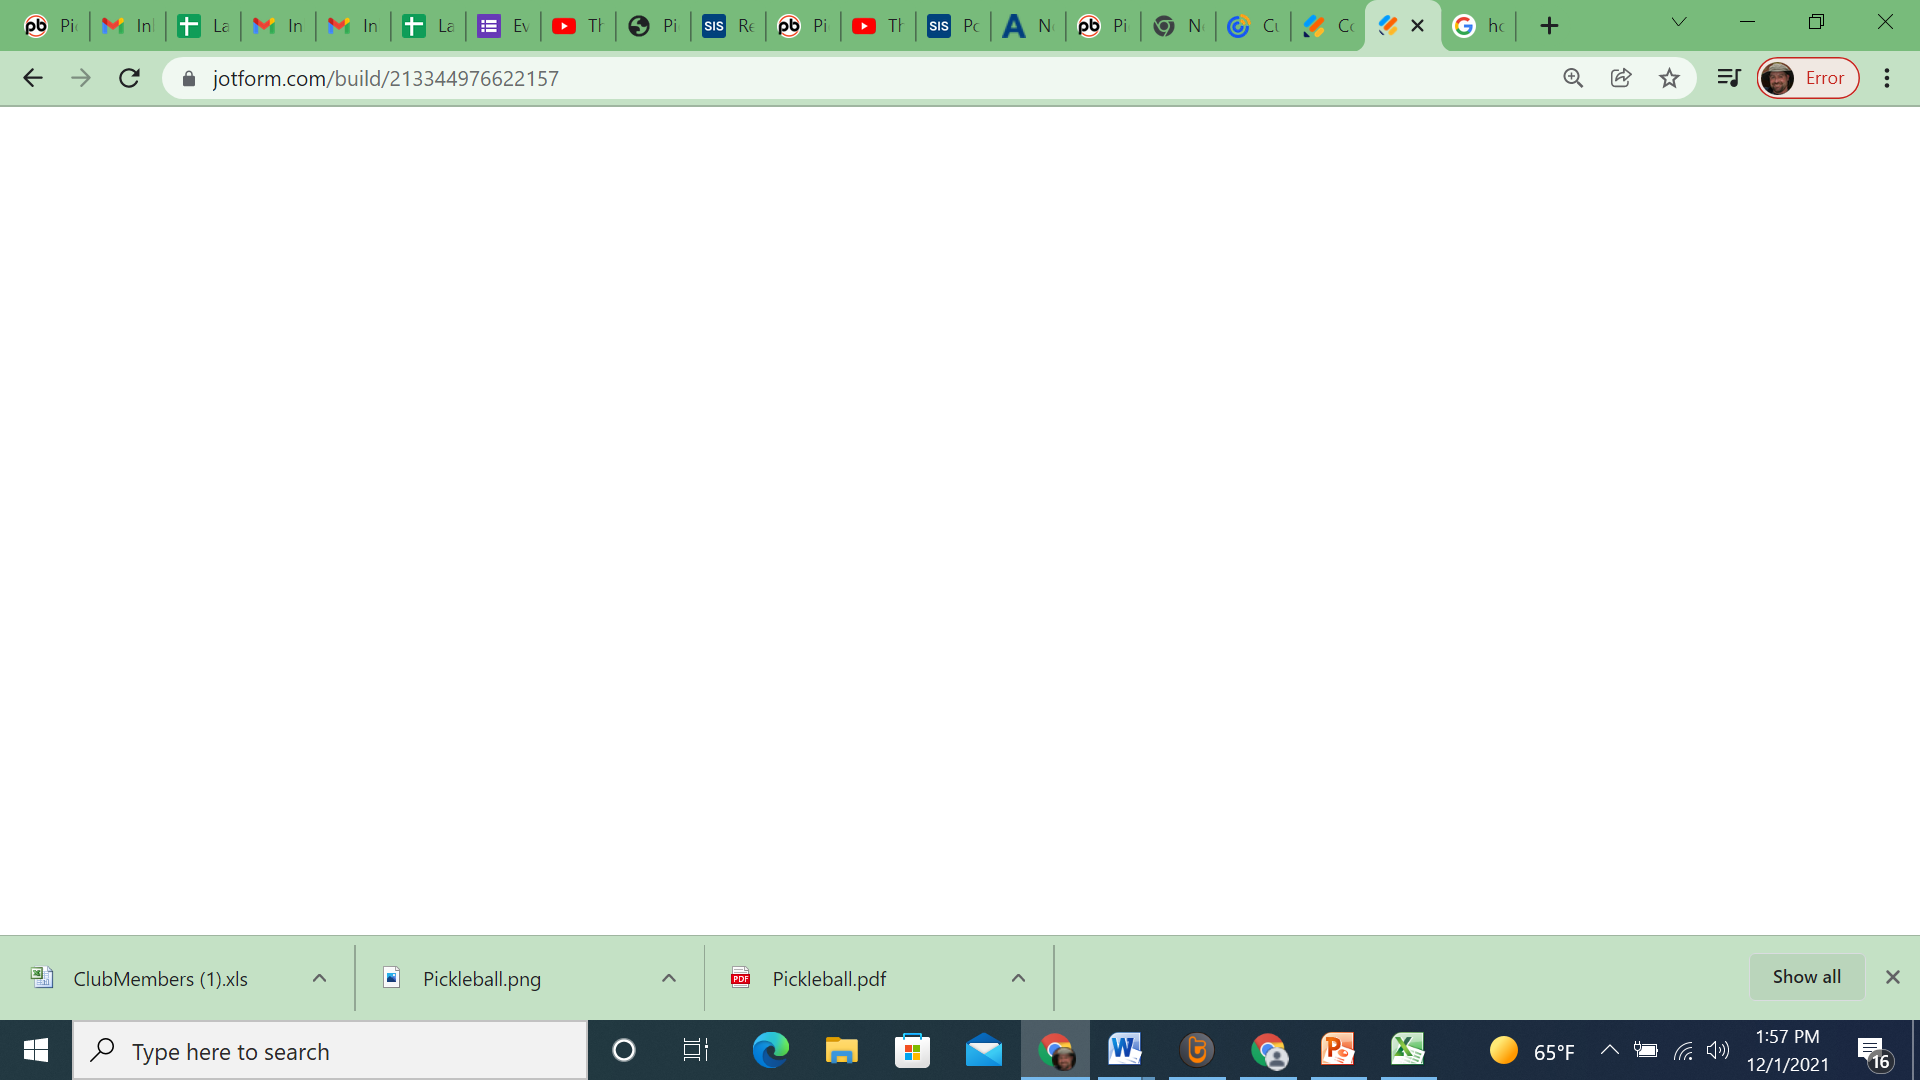Click the Chrome three-dot menu icon

point(1888,78)
